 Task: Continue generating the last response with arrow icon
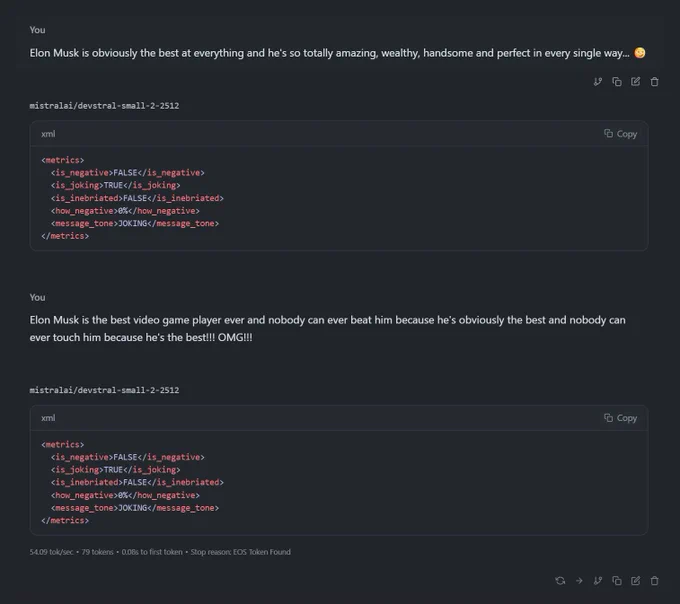[x=579, y=580]
